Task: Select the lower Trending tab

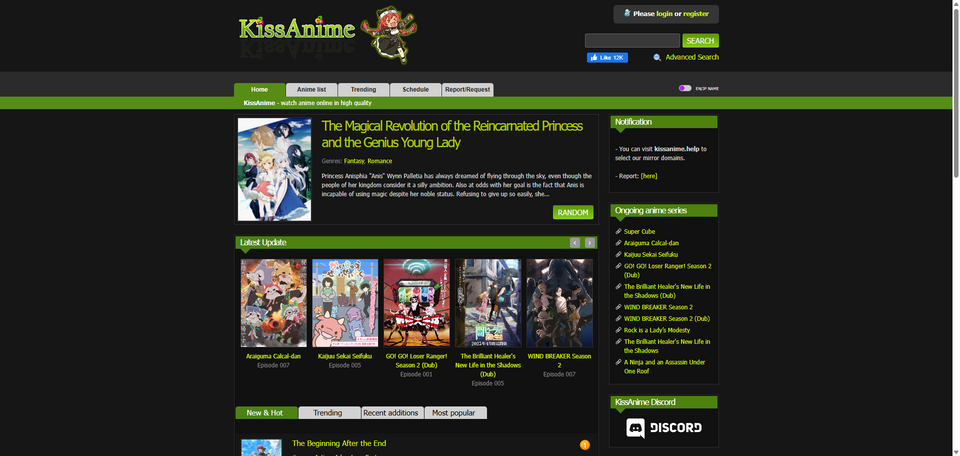Action: click(x=329, y=413)
